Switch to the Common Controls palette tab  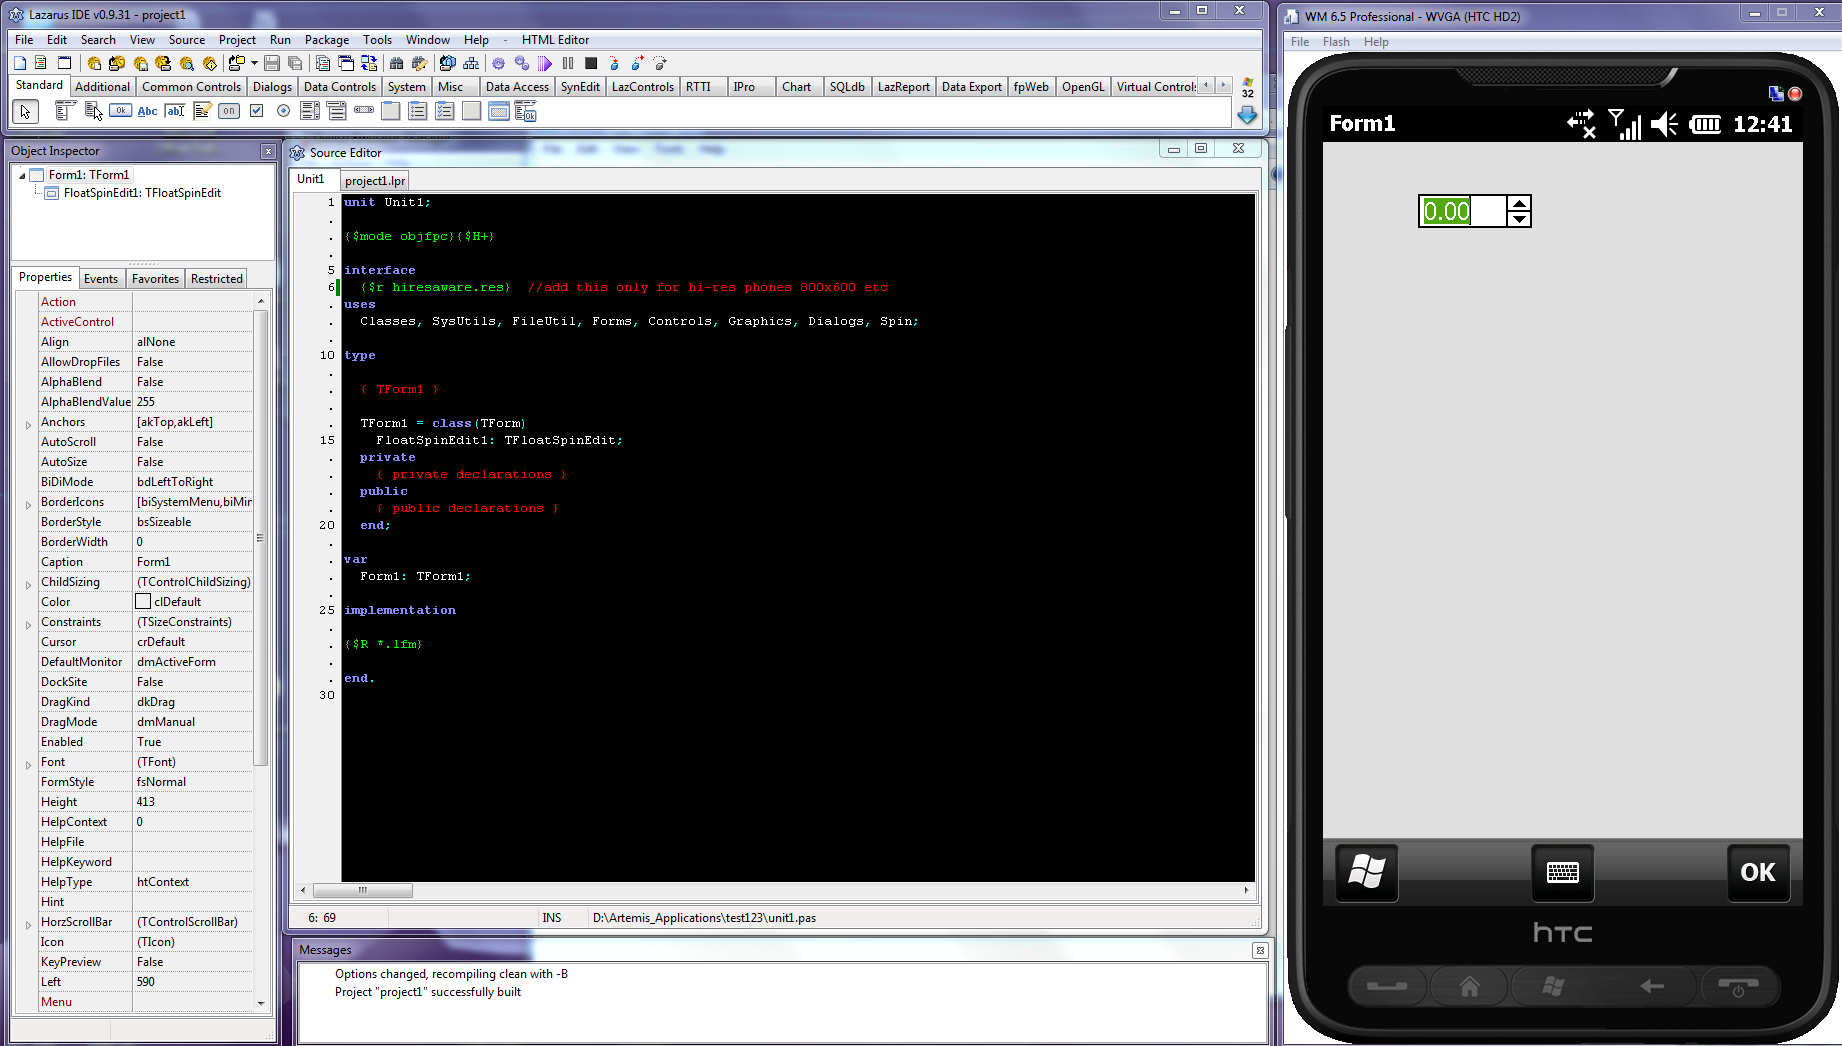tap(191, 87)
